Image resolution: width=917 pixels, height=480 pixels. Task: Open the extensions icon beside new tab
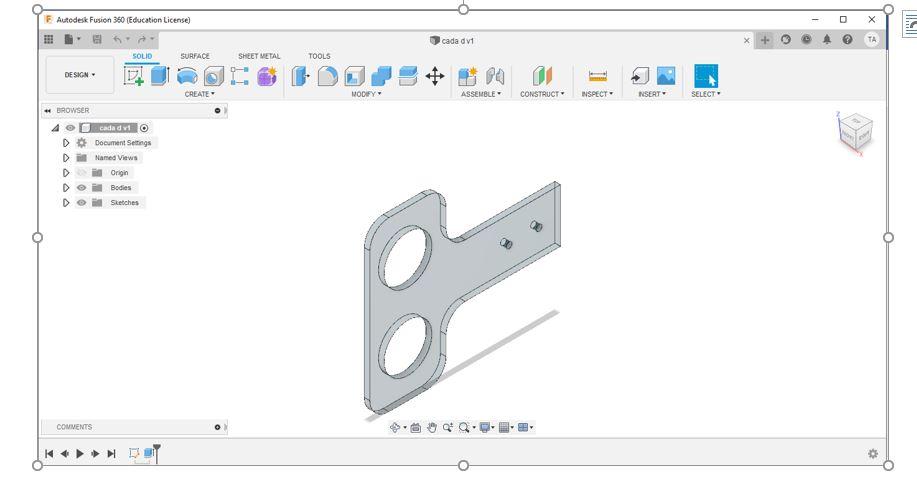[786, 40]
